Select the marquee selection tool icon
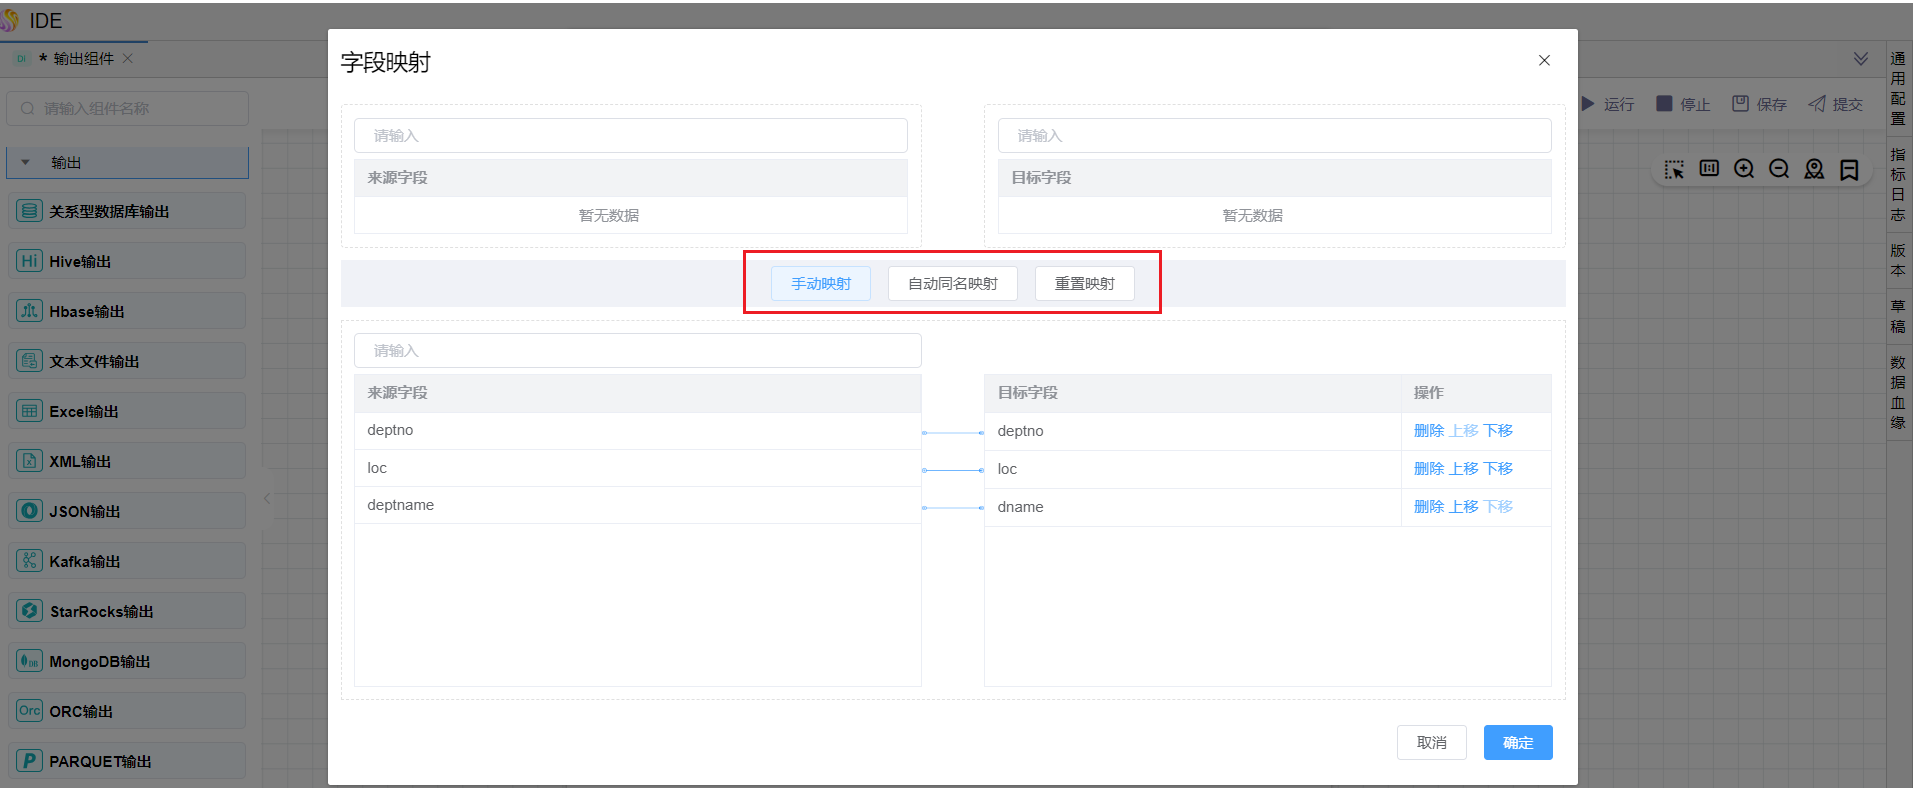This screenshot has height=788, width=1913. click(x=1674, y=169)
